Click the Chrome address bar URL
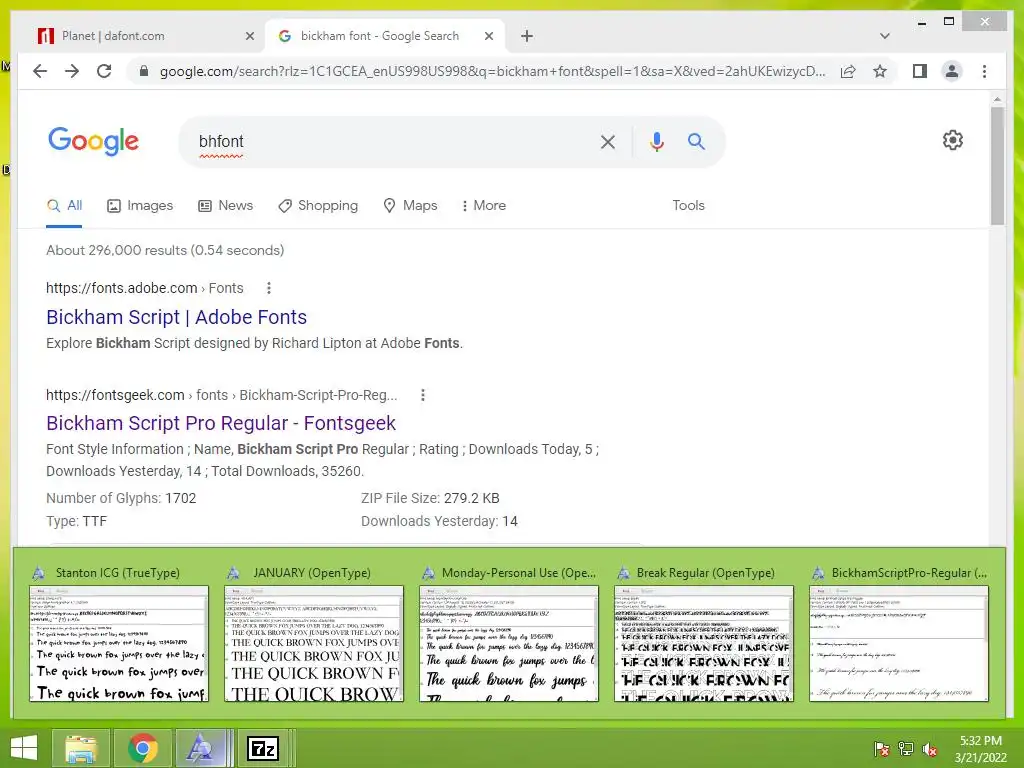 (x=493, y=71)
